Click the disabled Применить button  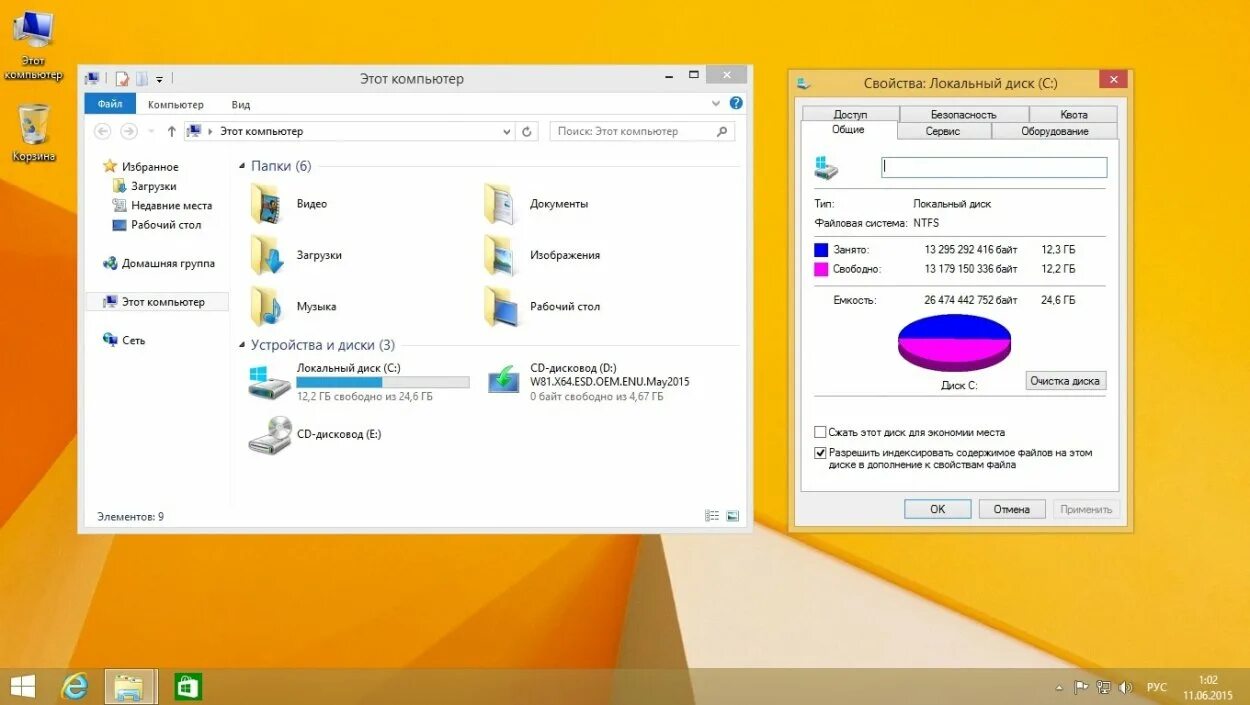[x=1087, y=509]
